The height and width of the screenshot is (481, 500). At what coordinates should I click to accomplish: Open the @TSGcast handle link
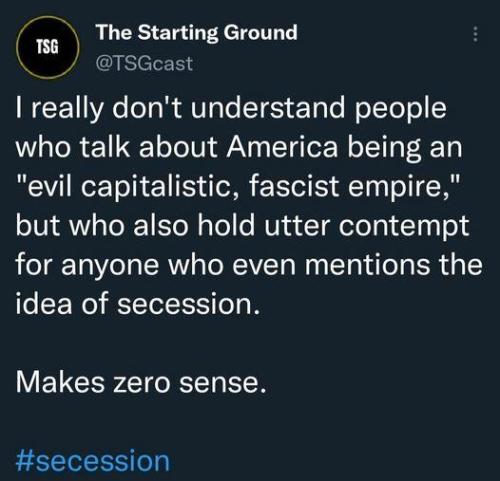pyautogui.click(x=144, y=63)
